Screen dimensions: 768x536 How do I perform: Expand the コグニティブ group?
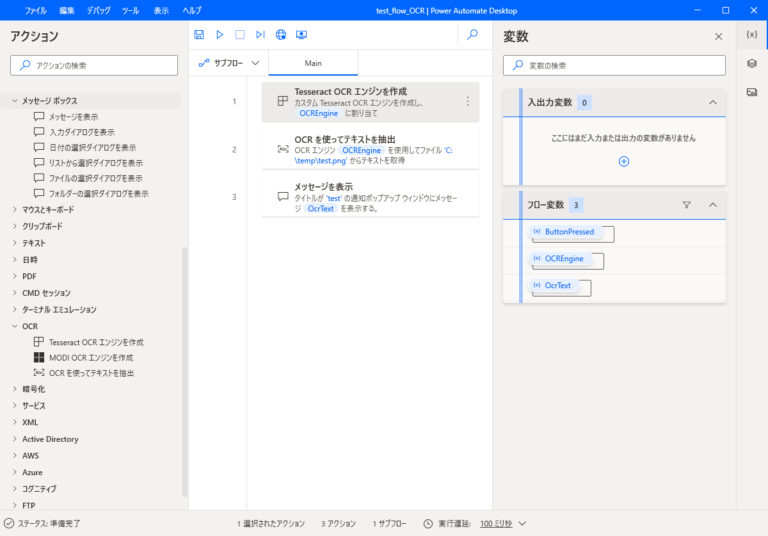pyautogui.click(x=15, y=488)
